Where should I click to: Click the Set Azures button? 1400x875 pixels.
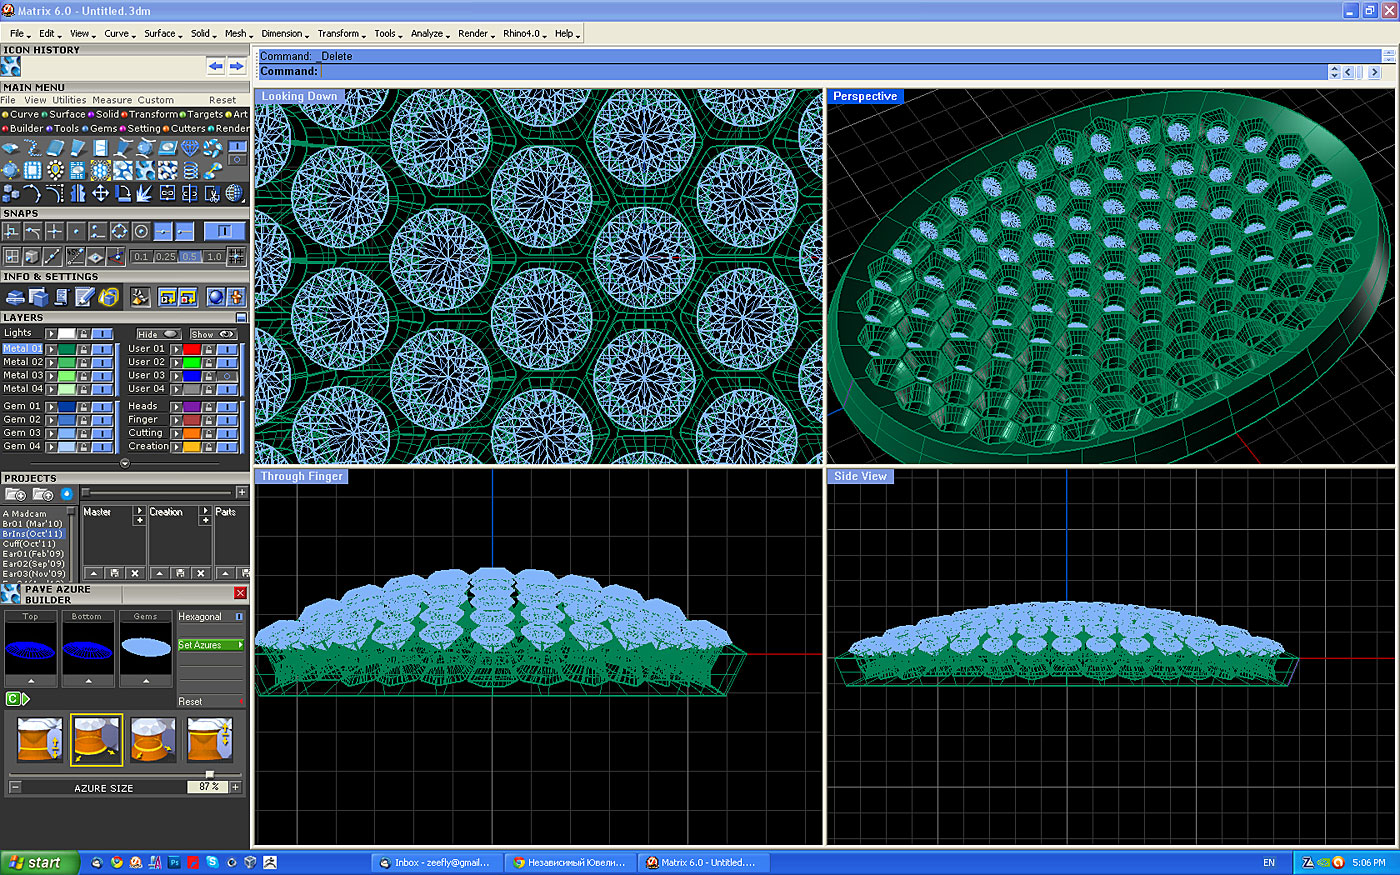pyautogui.click(x=210, y=645)
